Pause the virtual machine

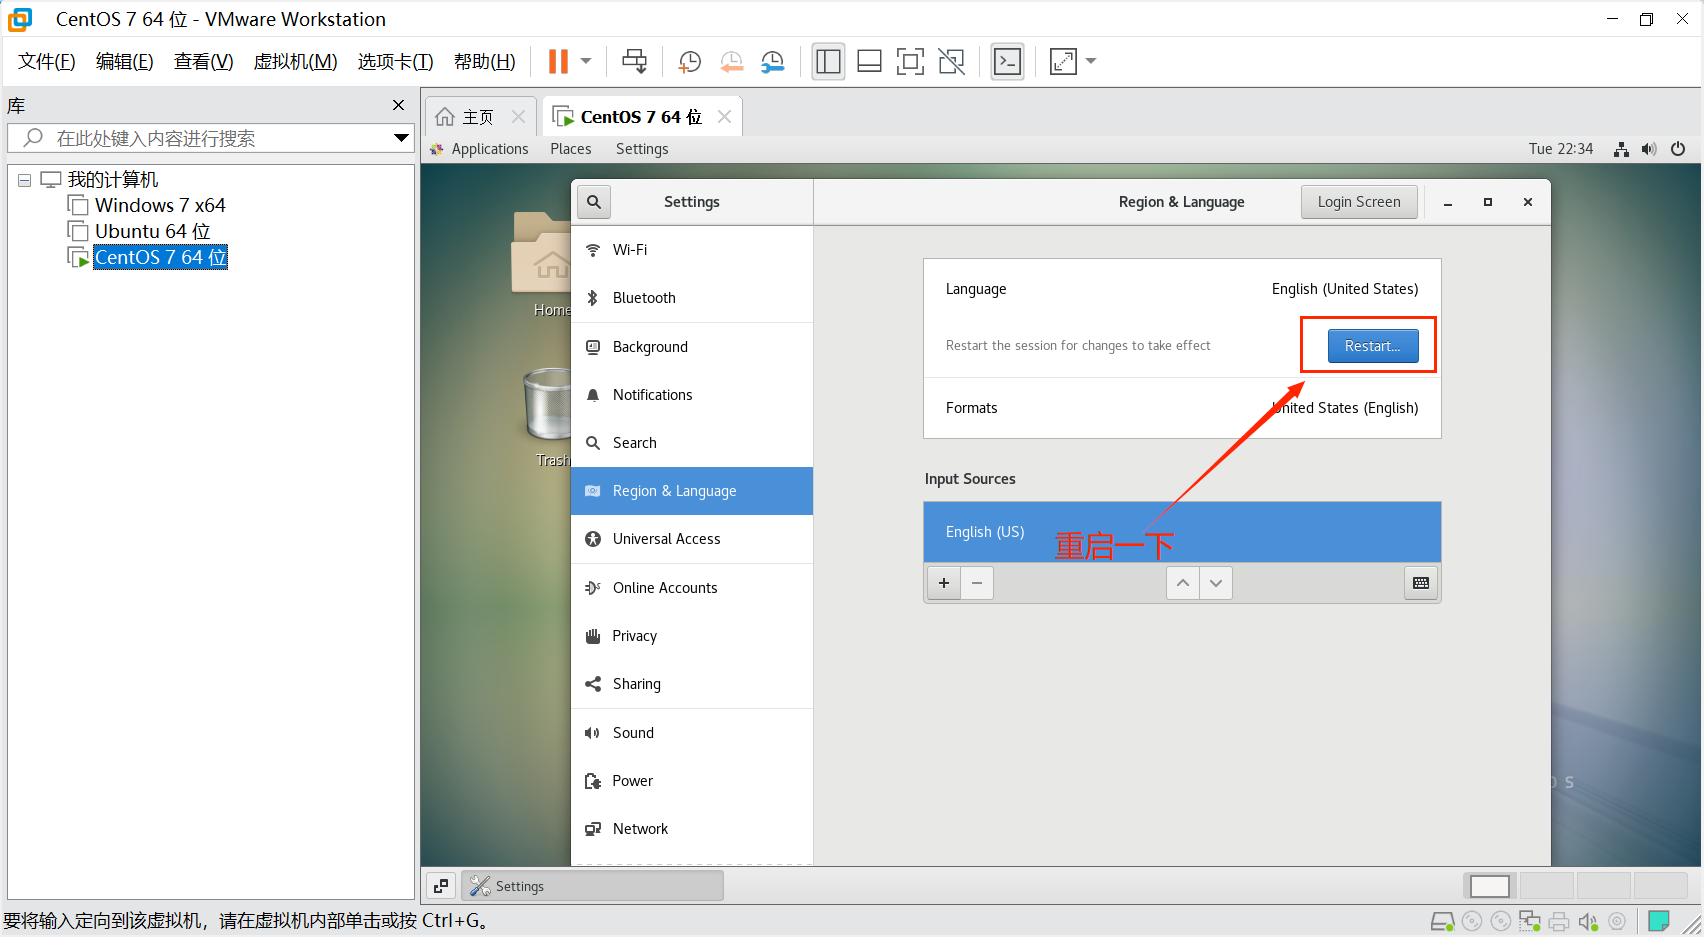[x=558, y=61]
